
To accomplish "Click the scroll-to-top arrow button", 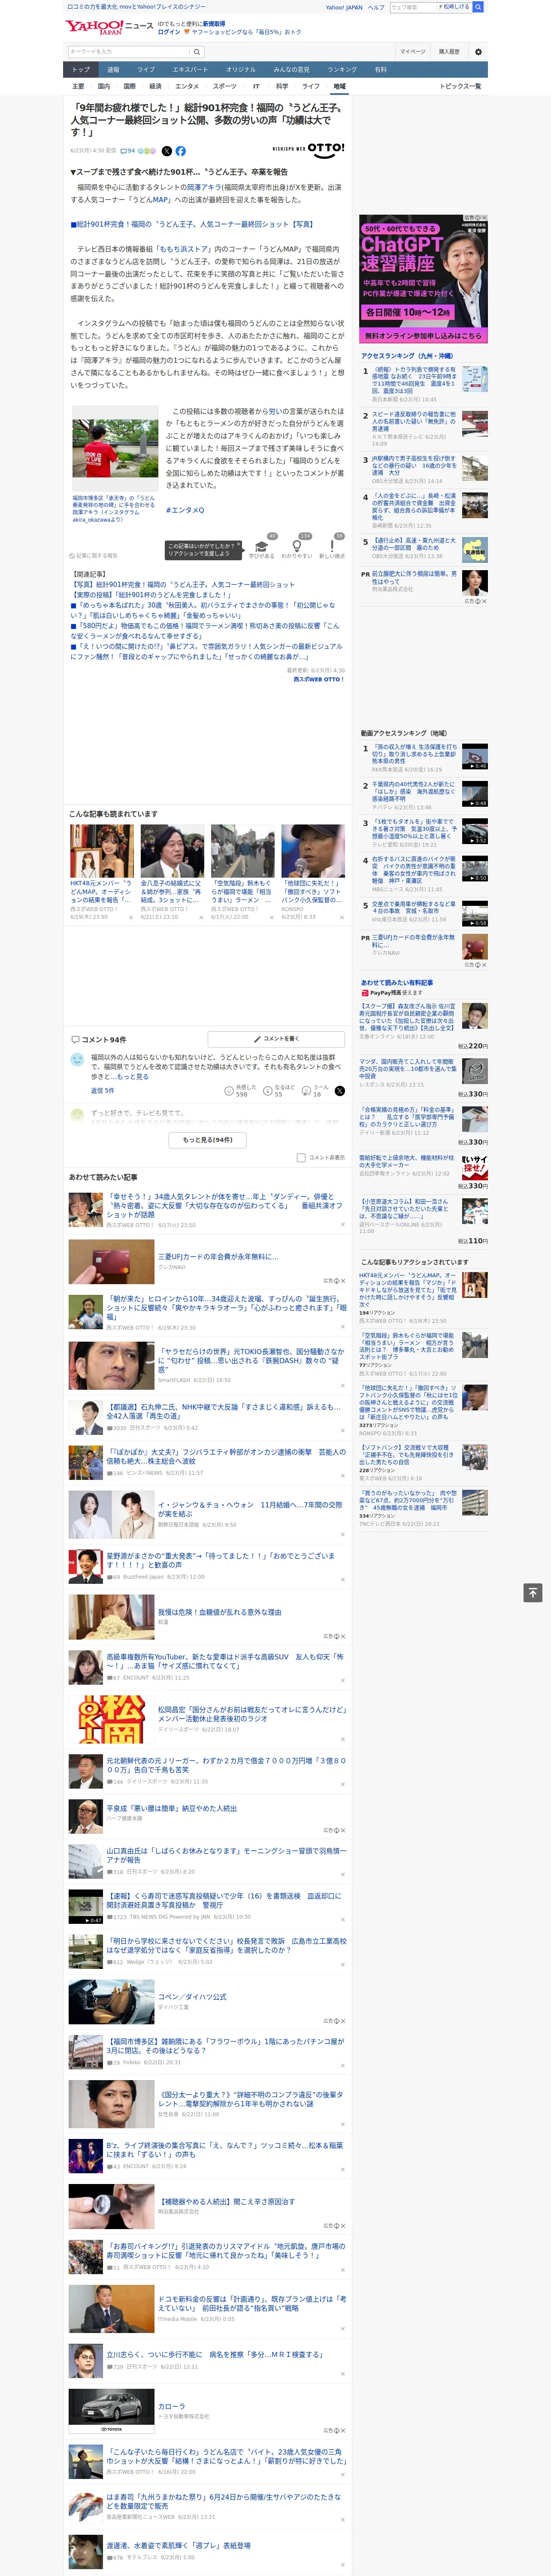I will (x=533, y=1592).
